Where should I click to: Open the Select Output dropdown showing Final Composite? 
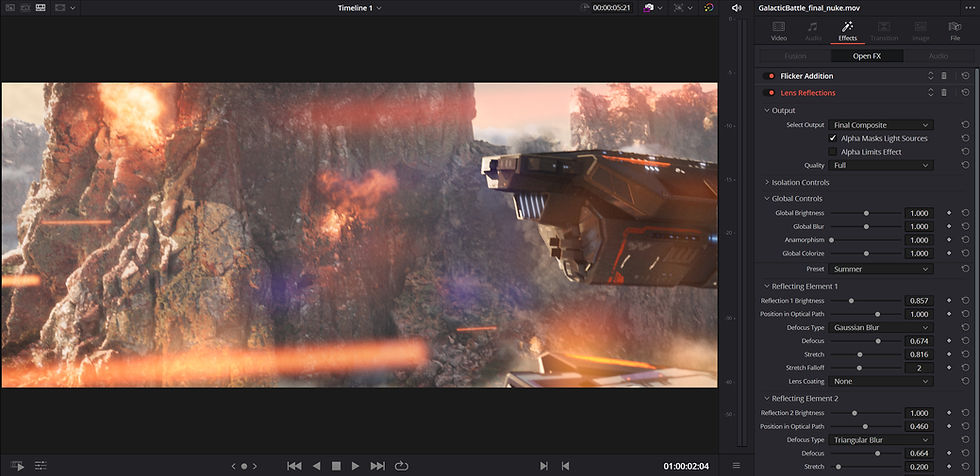(x=881, y=125)
